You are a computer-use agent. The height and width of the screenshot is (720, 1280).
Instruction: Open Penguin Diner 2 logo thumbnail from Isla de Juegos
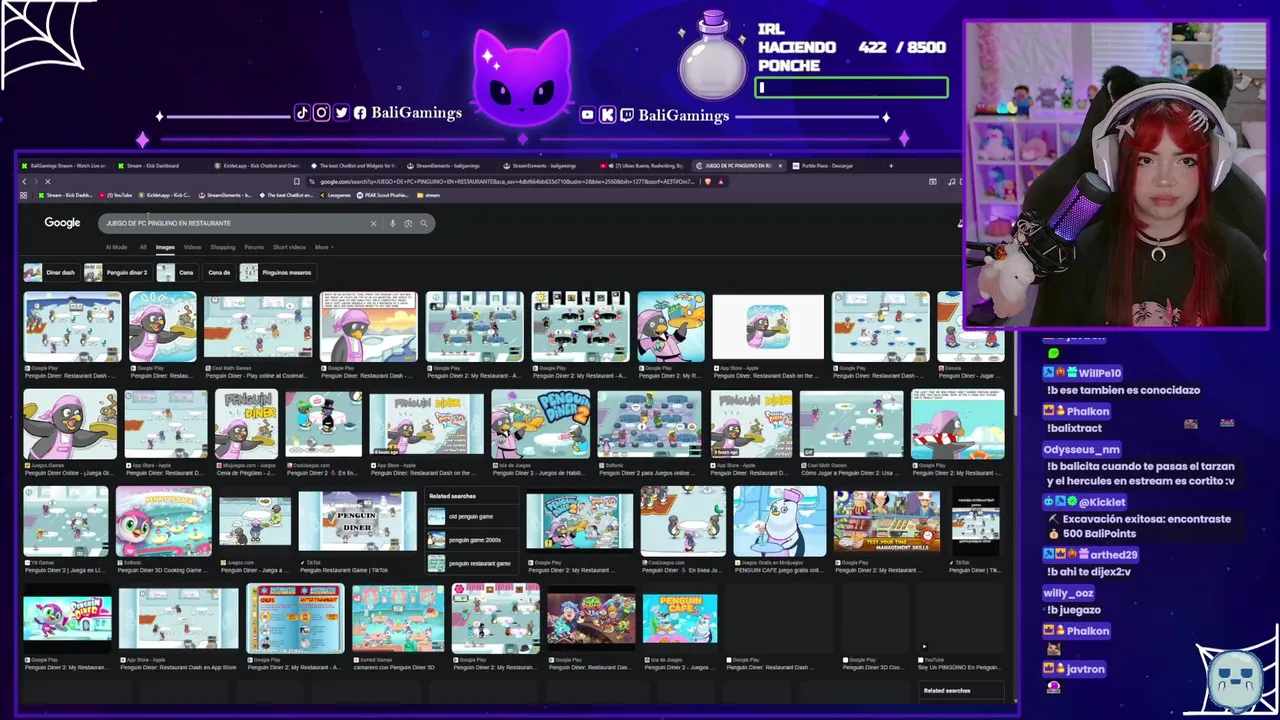tap(540, 424)
